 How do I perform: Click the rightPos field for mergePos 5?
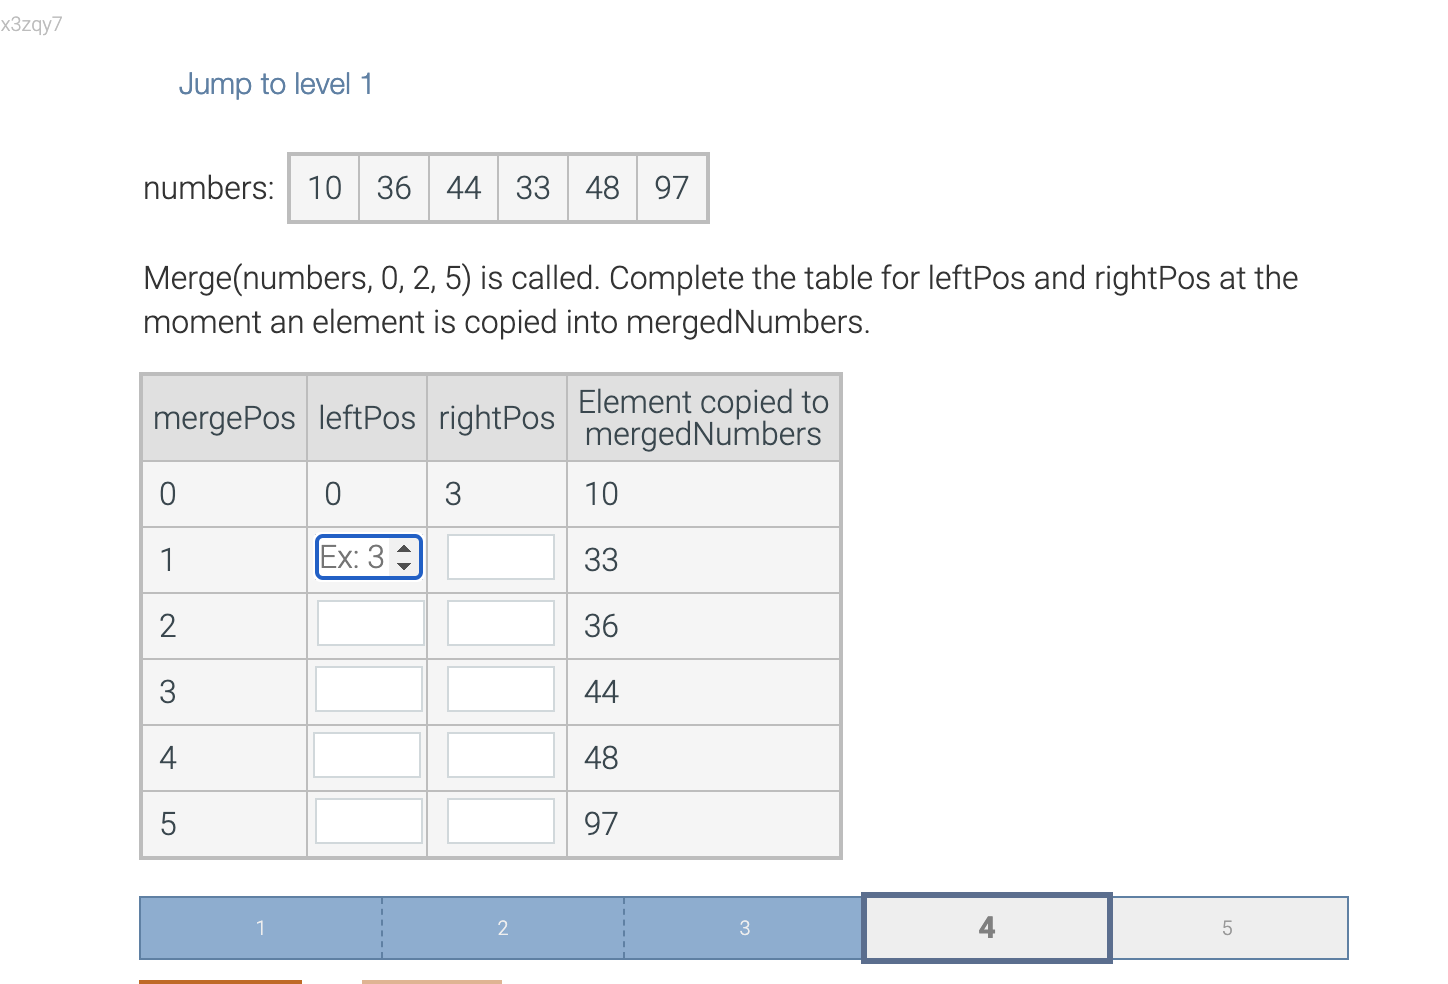tap(500, 820)
